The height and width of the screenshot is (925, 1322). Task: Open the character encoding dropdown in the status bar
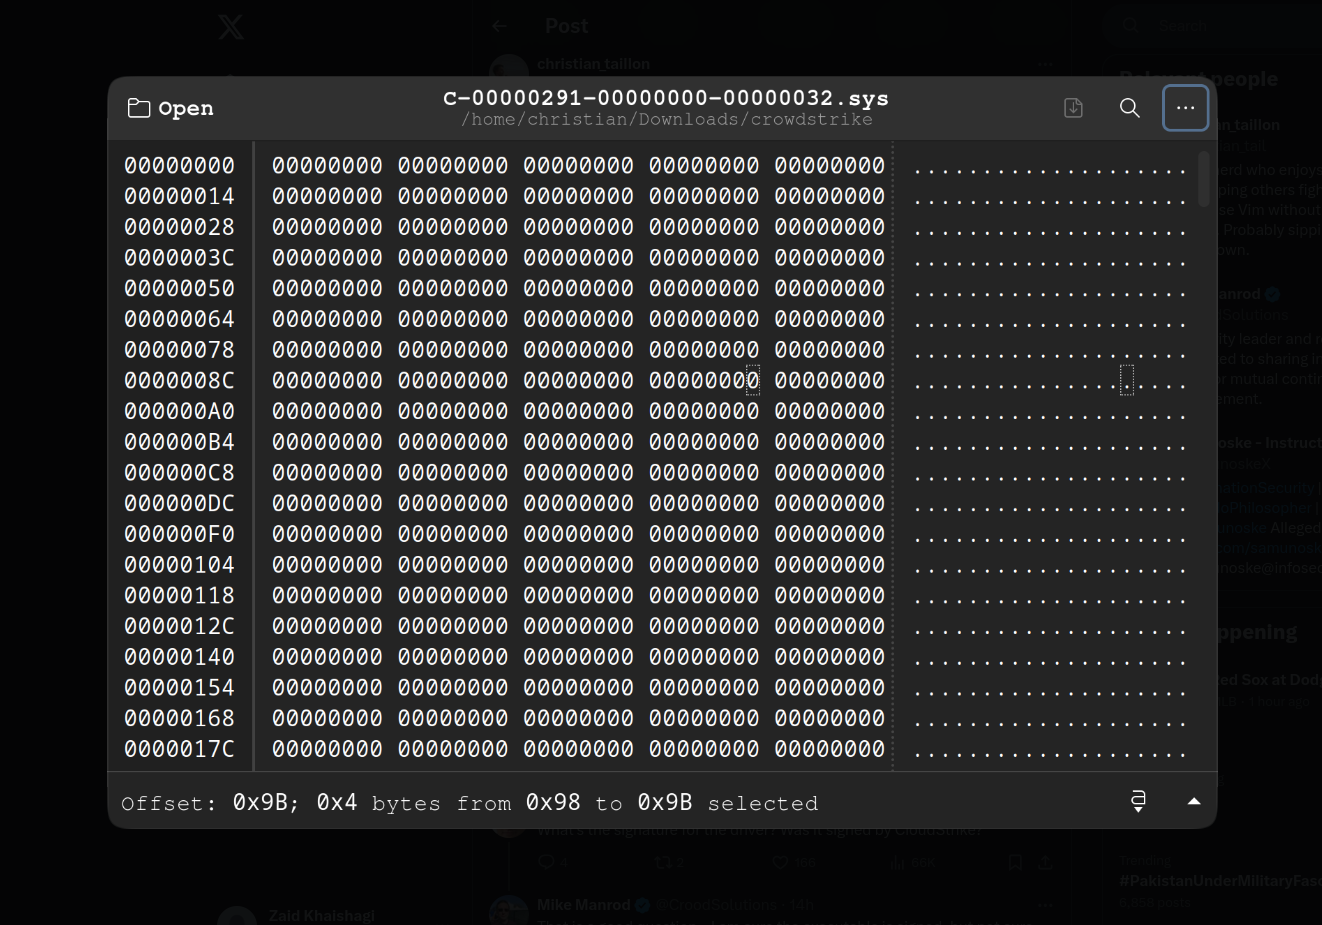pos(1137,801)
